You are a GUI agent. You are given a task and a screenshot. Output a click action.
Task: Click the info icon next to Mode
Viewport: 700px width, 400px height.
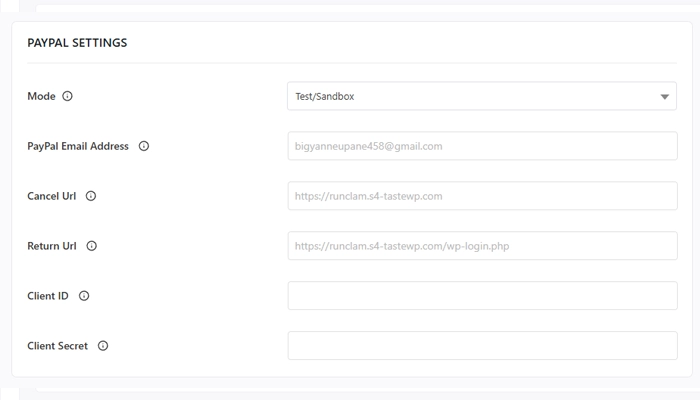[x=67, y=96]
